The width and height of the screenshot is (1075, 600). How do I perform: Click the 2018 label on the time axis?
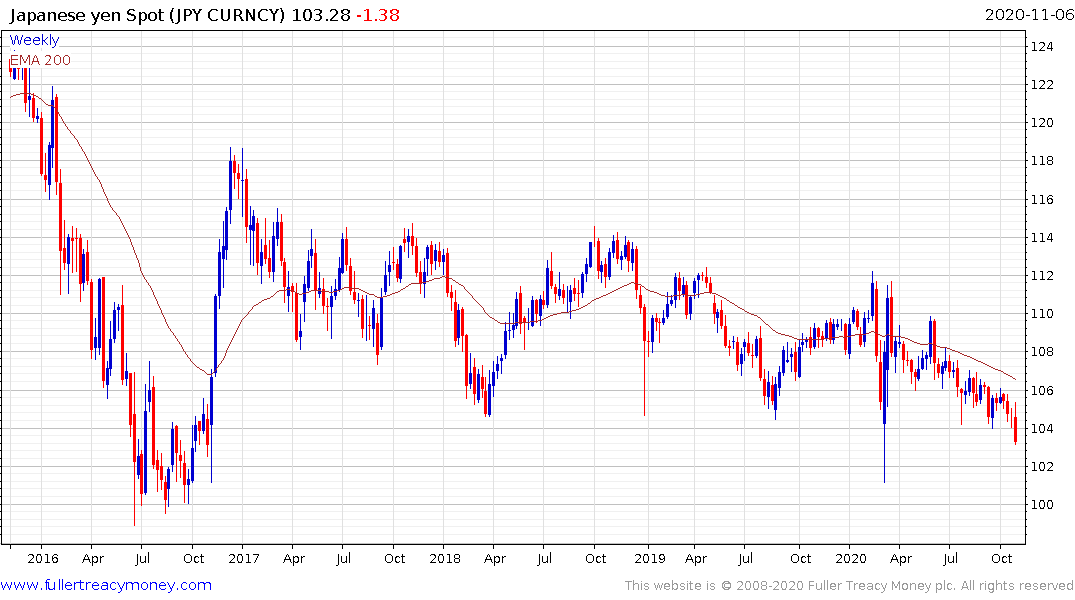(x=444, y=558)
